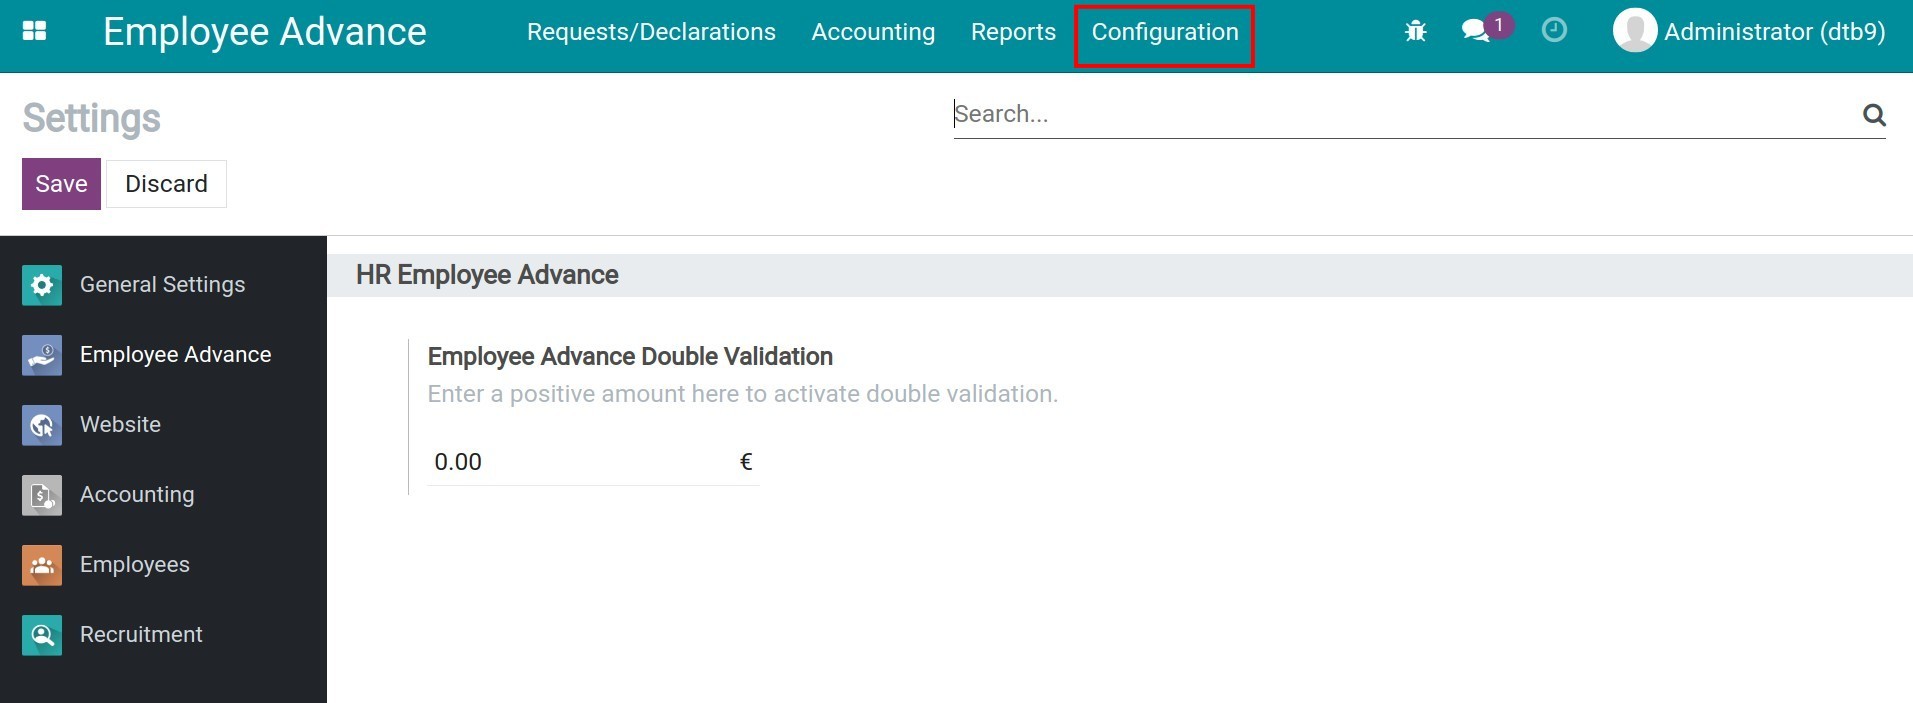Click the search magnifier icon

pyautogui.click(x=1874, y=115)
